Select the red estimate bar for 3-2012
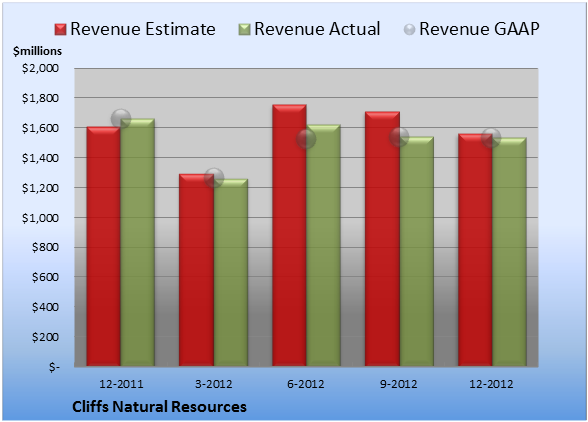This screenshot has height=422, width=588. point(196,270)
